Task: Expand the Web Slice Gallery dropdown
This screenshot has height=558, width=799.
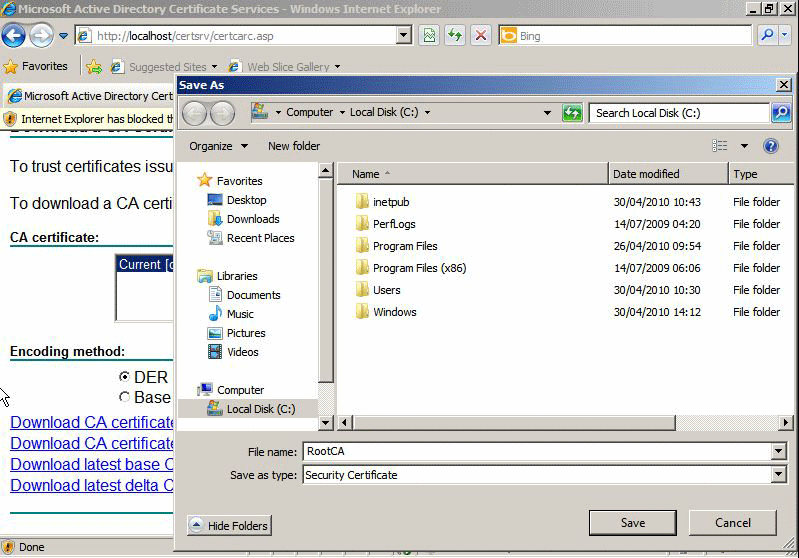Action: (337, 67)
